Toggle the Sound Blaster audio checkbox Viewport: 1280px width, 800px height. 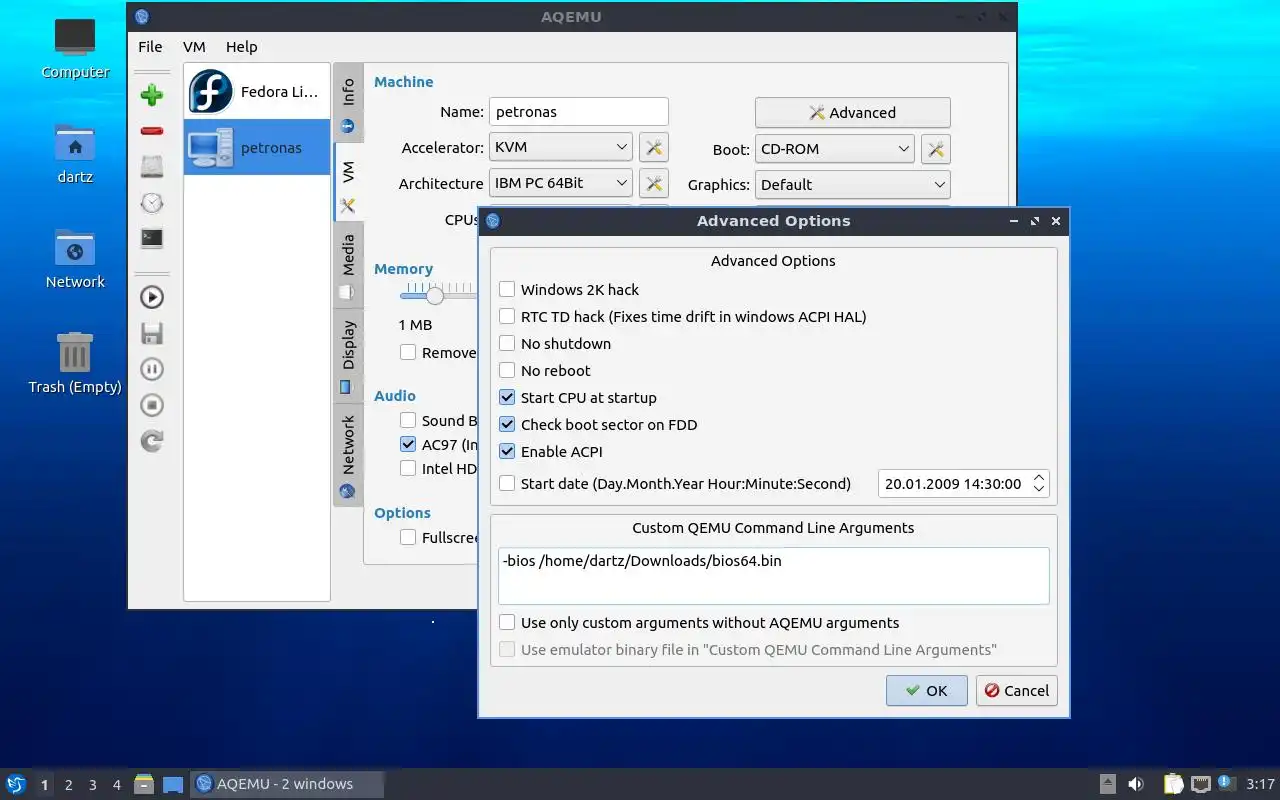408,420
